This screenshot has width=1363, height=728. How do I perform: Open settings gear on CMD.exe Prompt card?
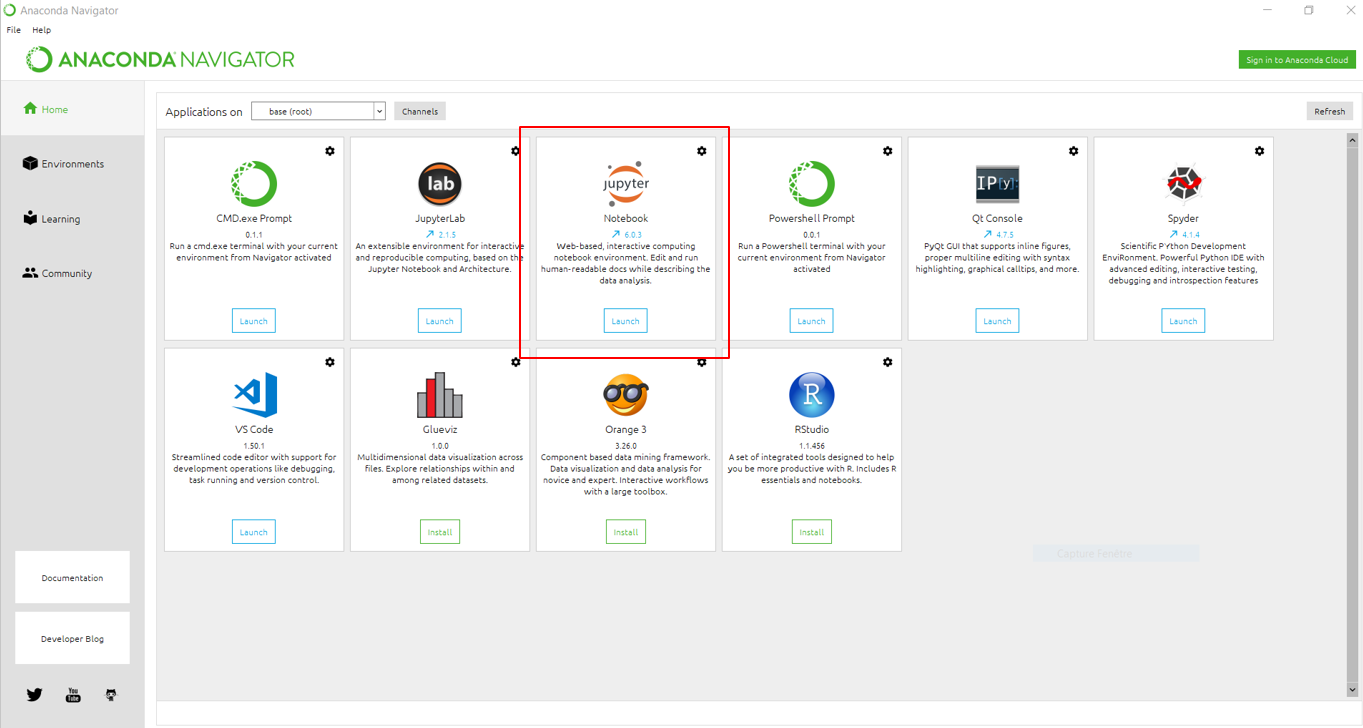[x=330, y=151]
